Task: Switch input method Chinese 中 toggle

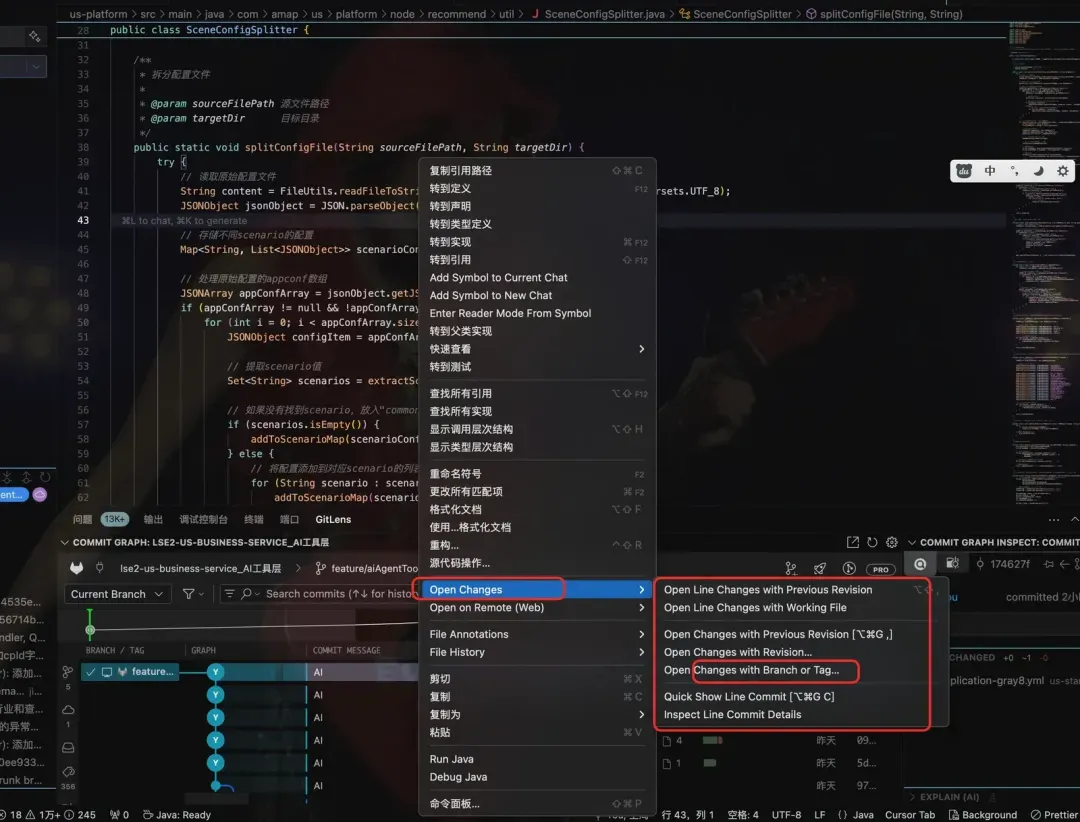Action: point(989,171)
